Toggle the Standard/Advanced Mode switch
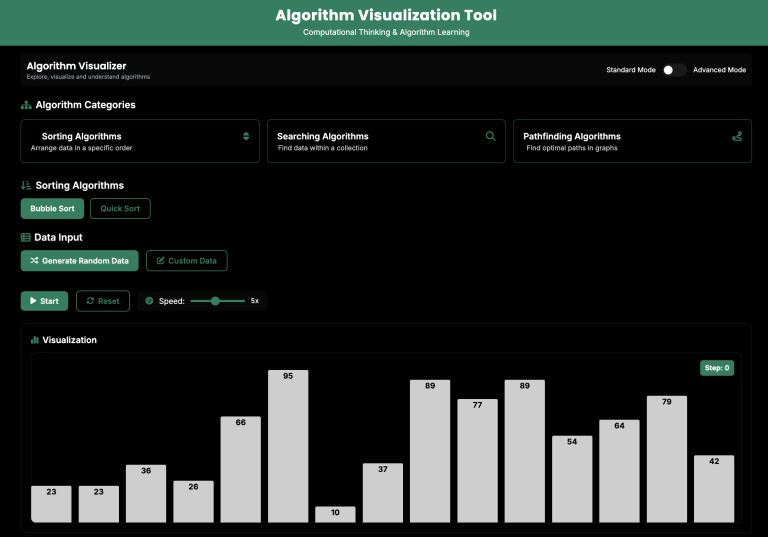 tap(674, 70)
